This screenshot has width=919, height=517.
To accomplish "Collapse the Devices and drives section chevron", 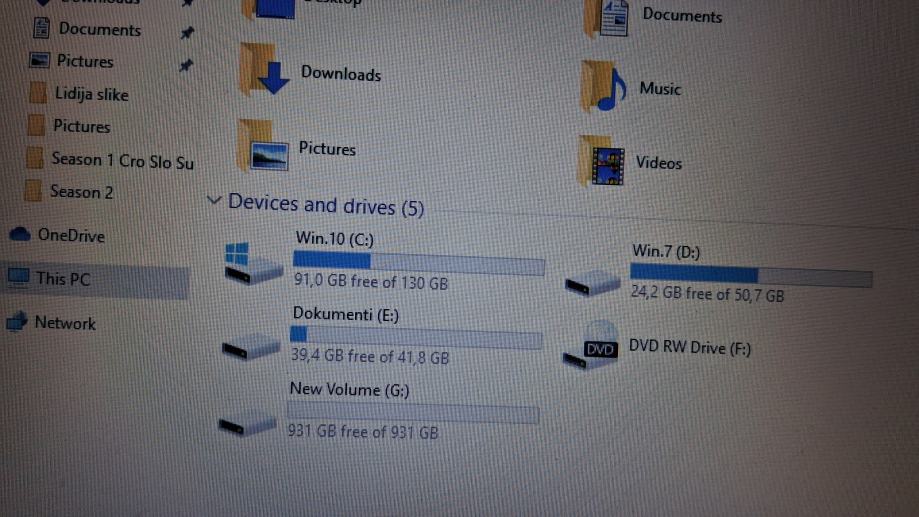I will coord(214,200).
